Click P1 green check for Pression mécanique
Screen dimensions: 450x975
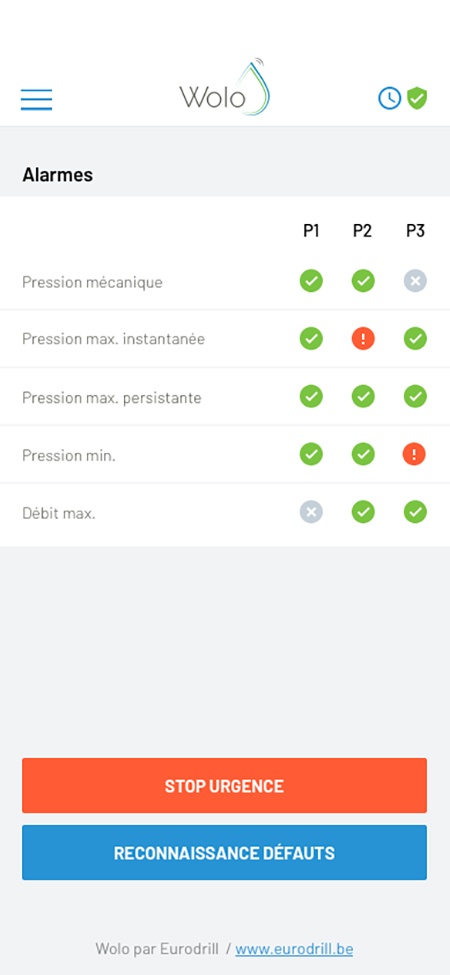pos(311,281)
